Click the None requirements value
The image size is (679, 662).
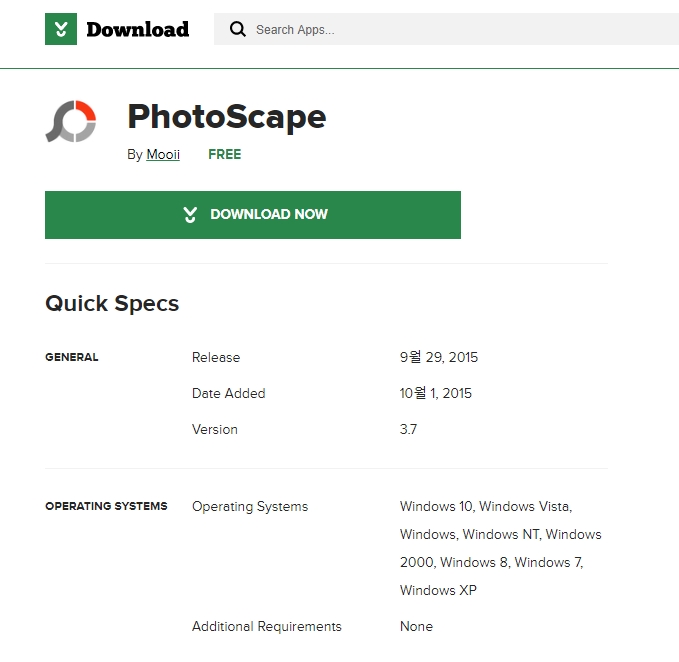[416, 626]
